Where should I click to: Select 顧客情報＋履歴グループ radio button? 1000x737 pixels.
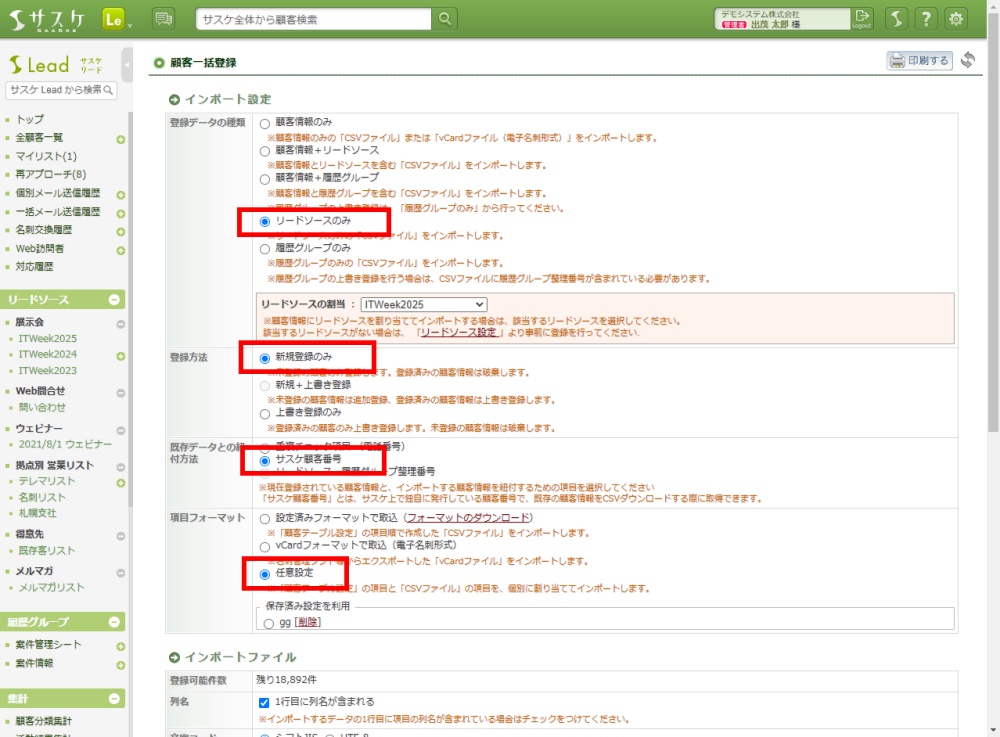265,179
